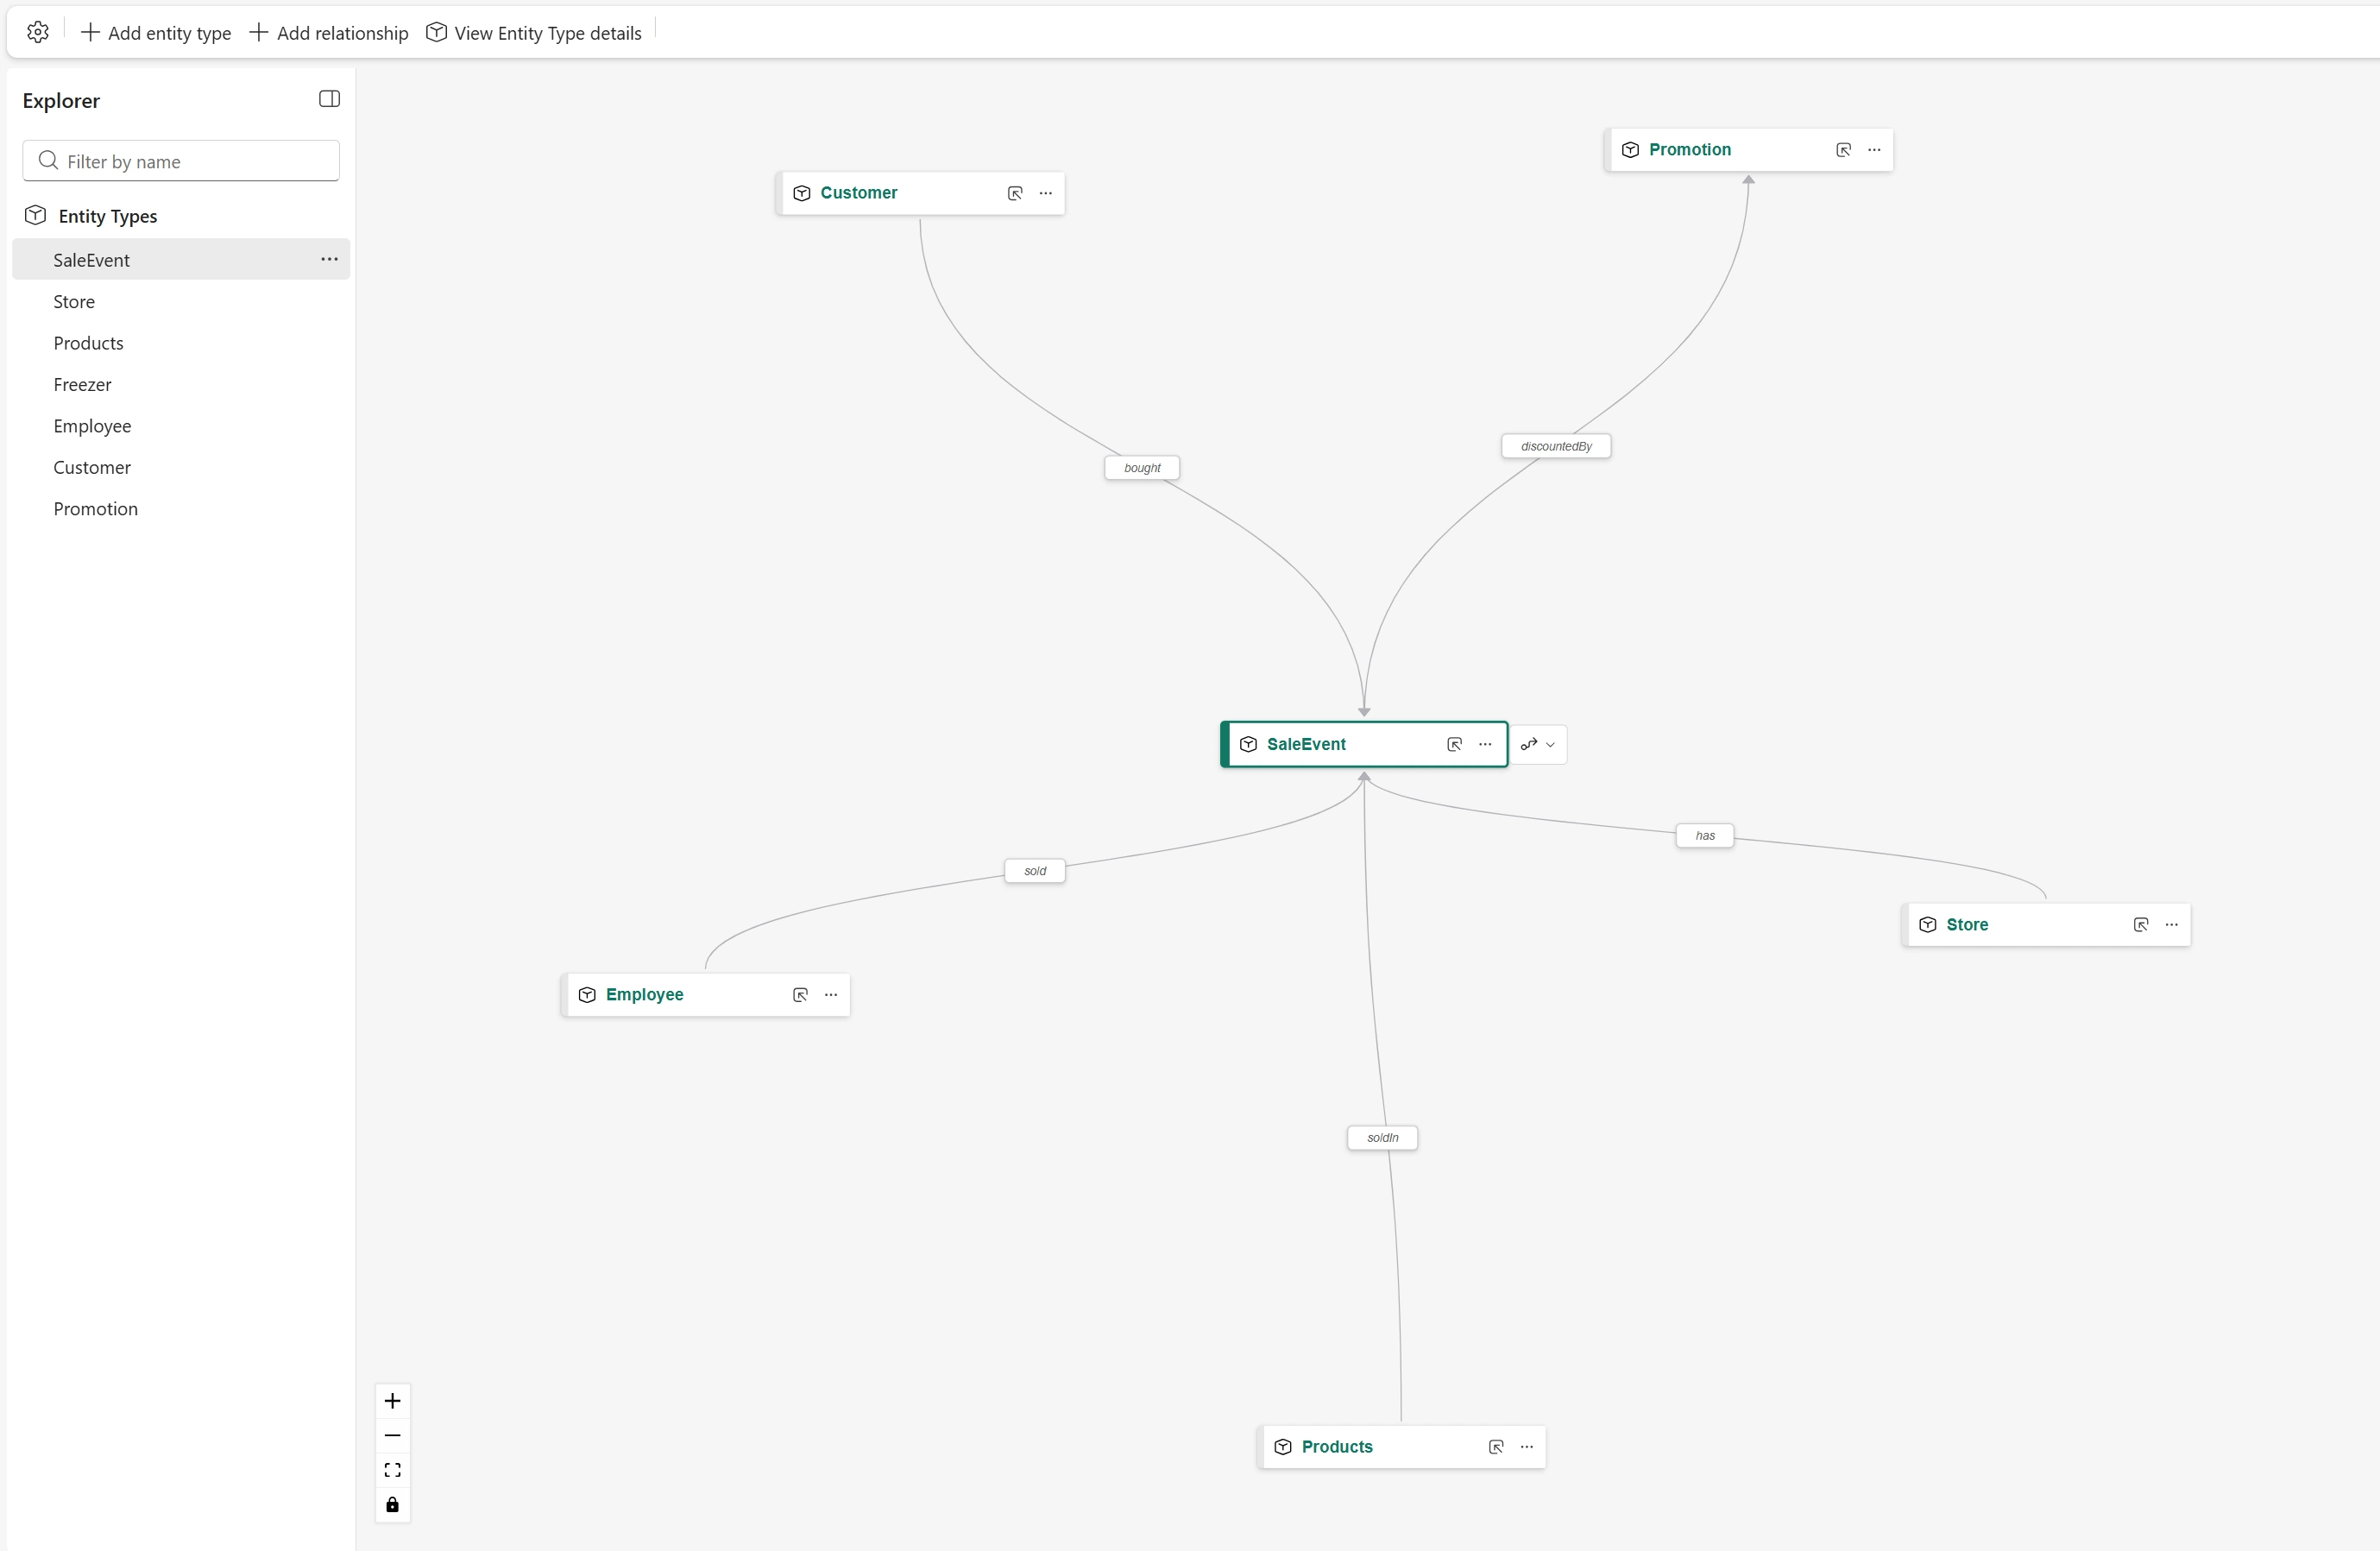Select Freezer in the Explorer list
Screen dimensions: 2380x1551
(181, 384)
